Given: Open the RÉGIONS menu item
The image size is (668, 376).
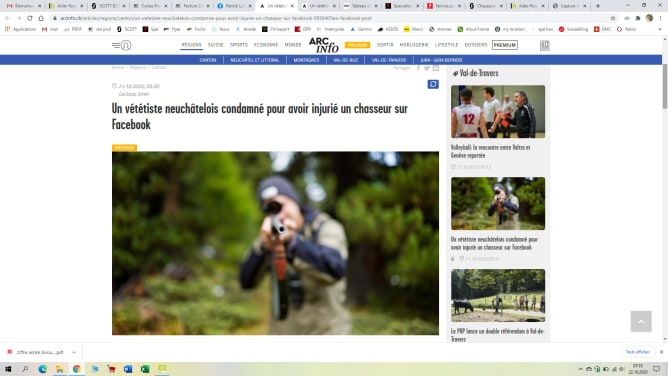Looking at the screenshot, I should coord(191,45).
